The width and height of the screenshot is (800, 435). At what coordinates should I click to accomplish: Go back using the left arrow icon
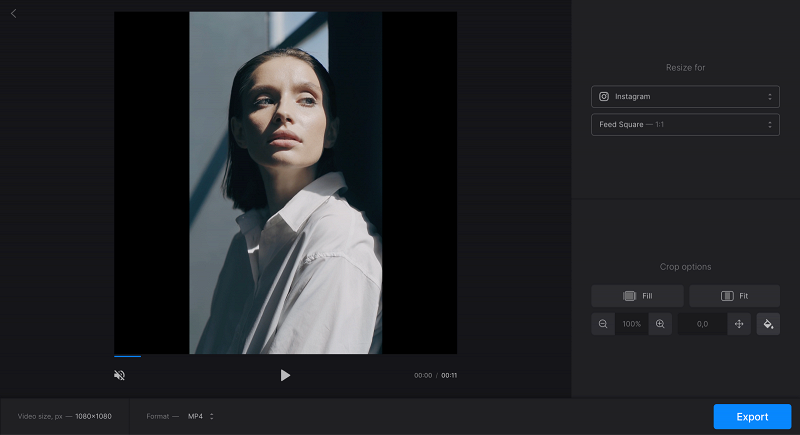tap(14, 14)
